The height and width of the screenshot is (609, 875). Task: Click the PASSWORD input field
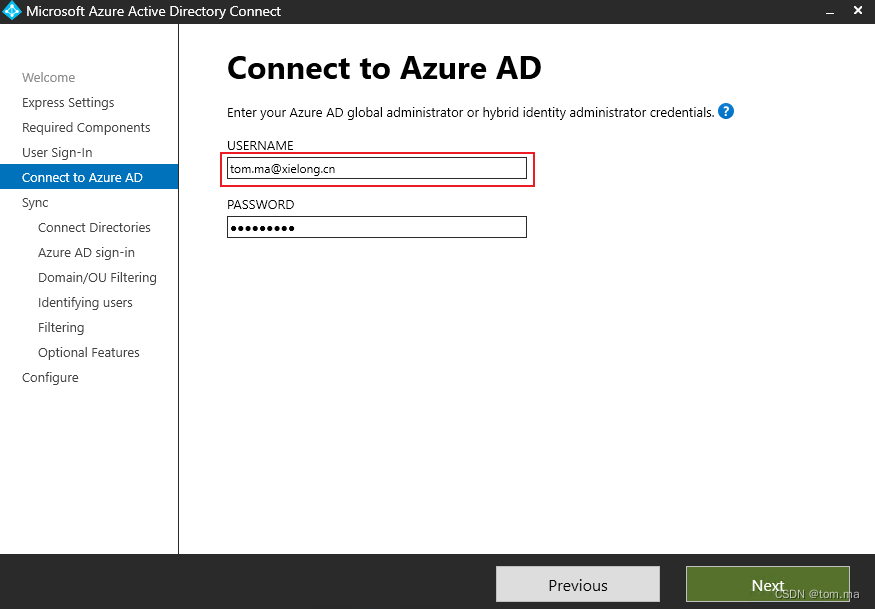click(377, 227)
